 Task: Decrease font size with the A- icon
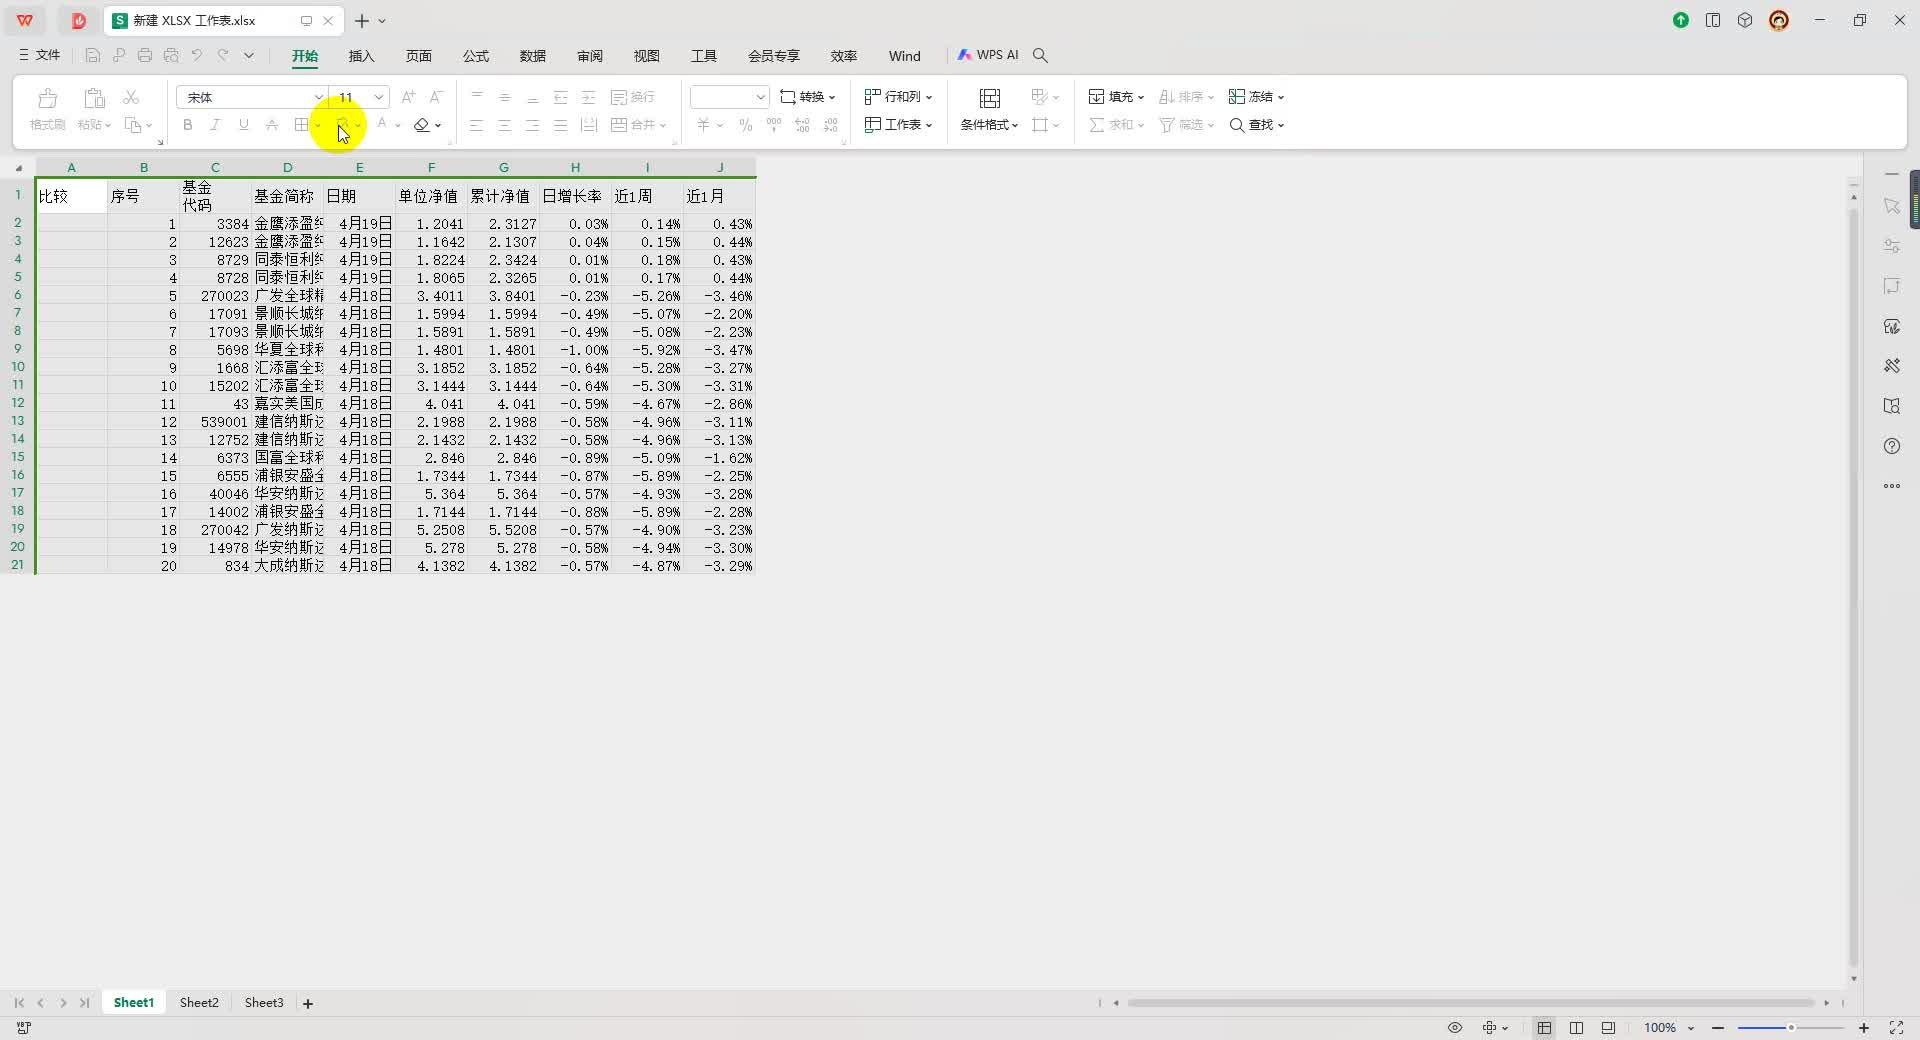pyautogui.click(x=436, y=97)
